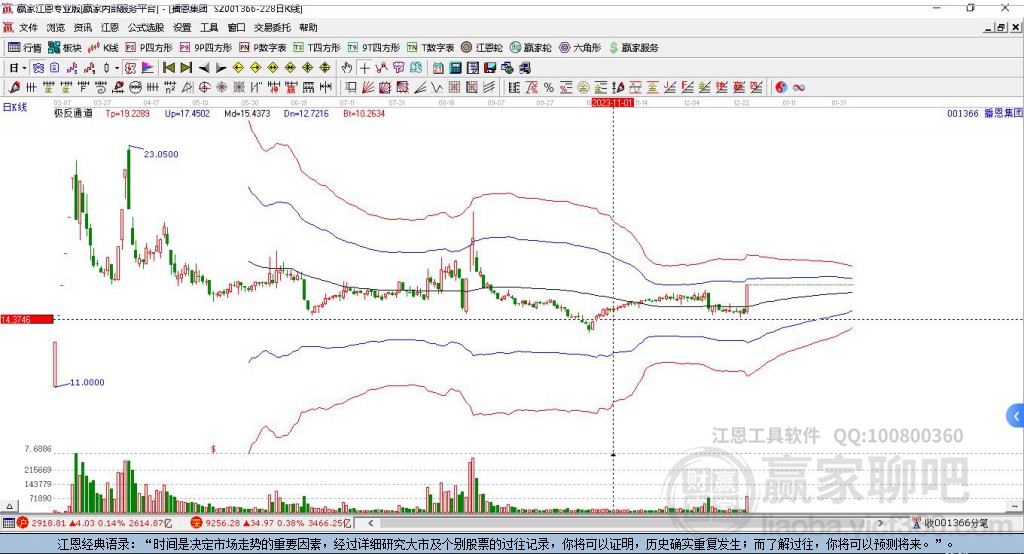
Task: Open the 行情 market quotes view
Action: (24, 48)
